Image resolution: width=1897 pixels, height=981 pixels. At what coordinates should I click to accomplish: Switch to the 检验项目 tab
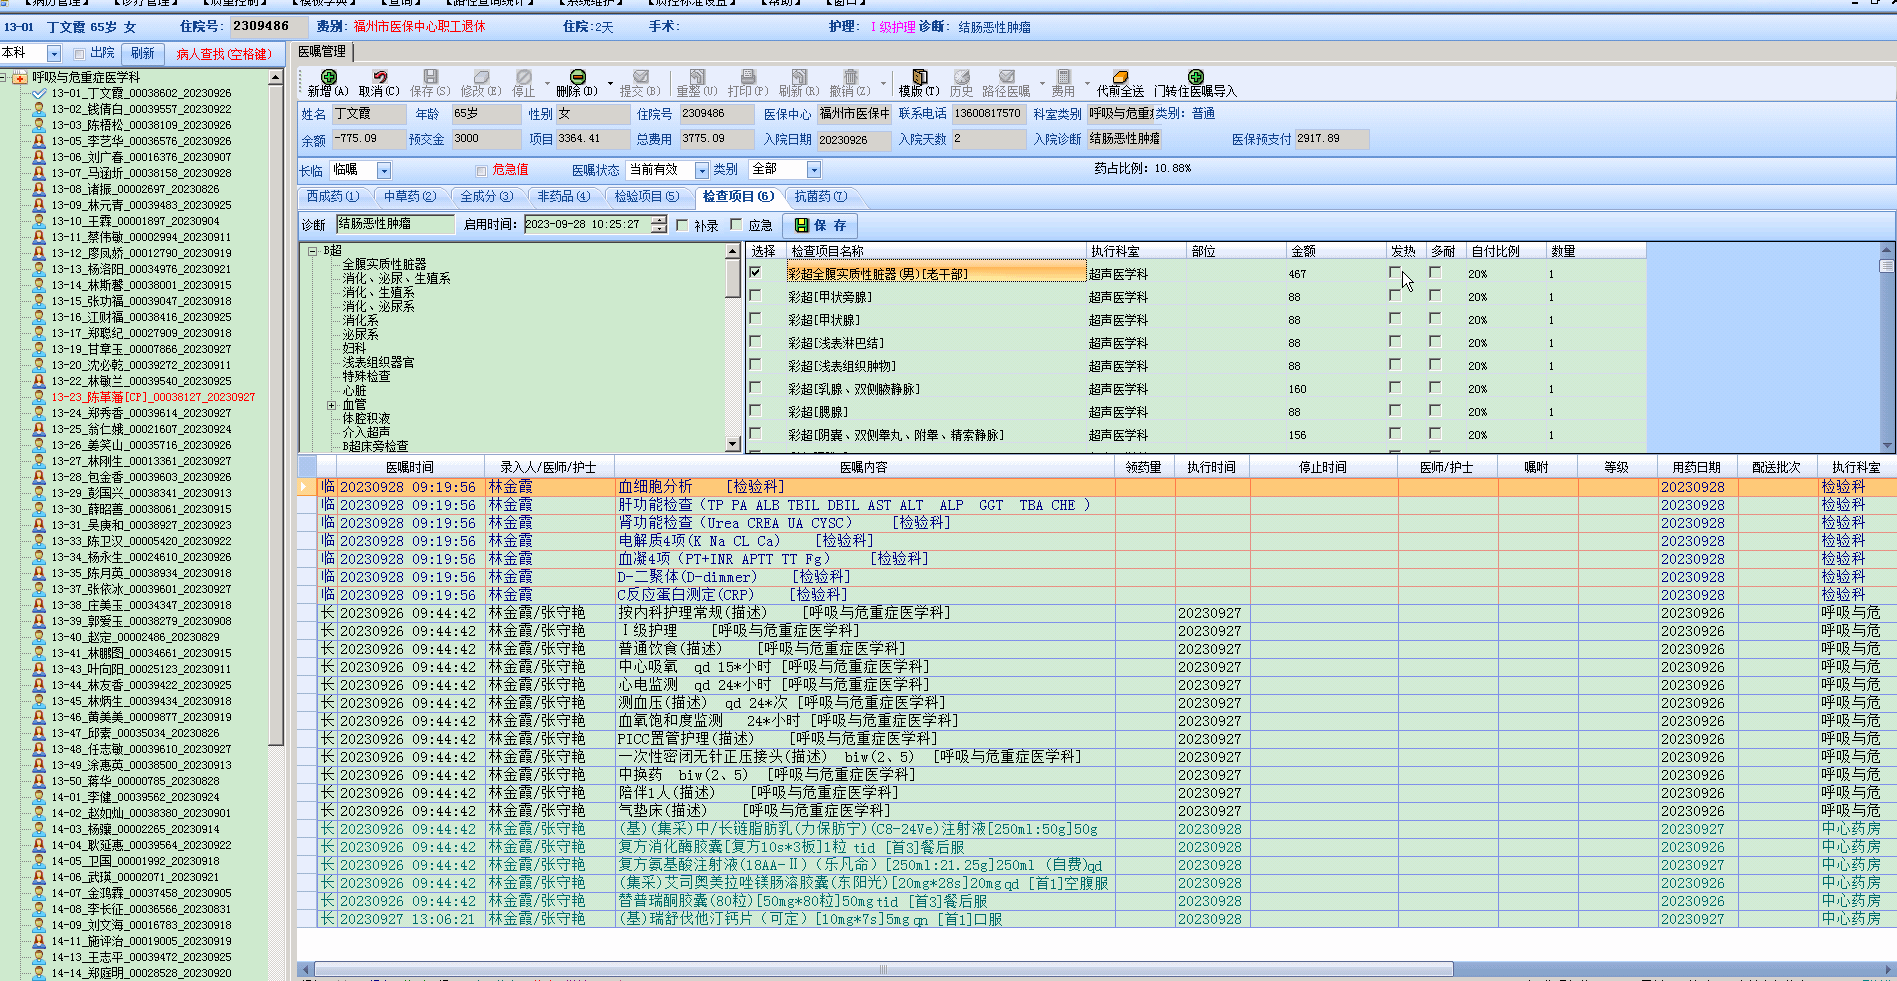pos(646,196)
